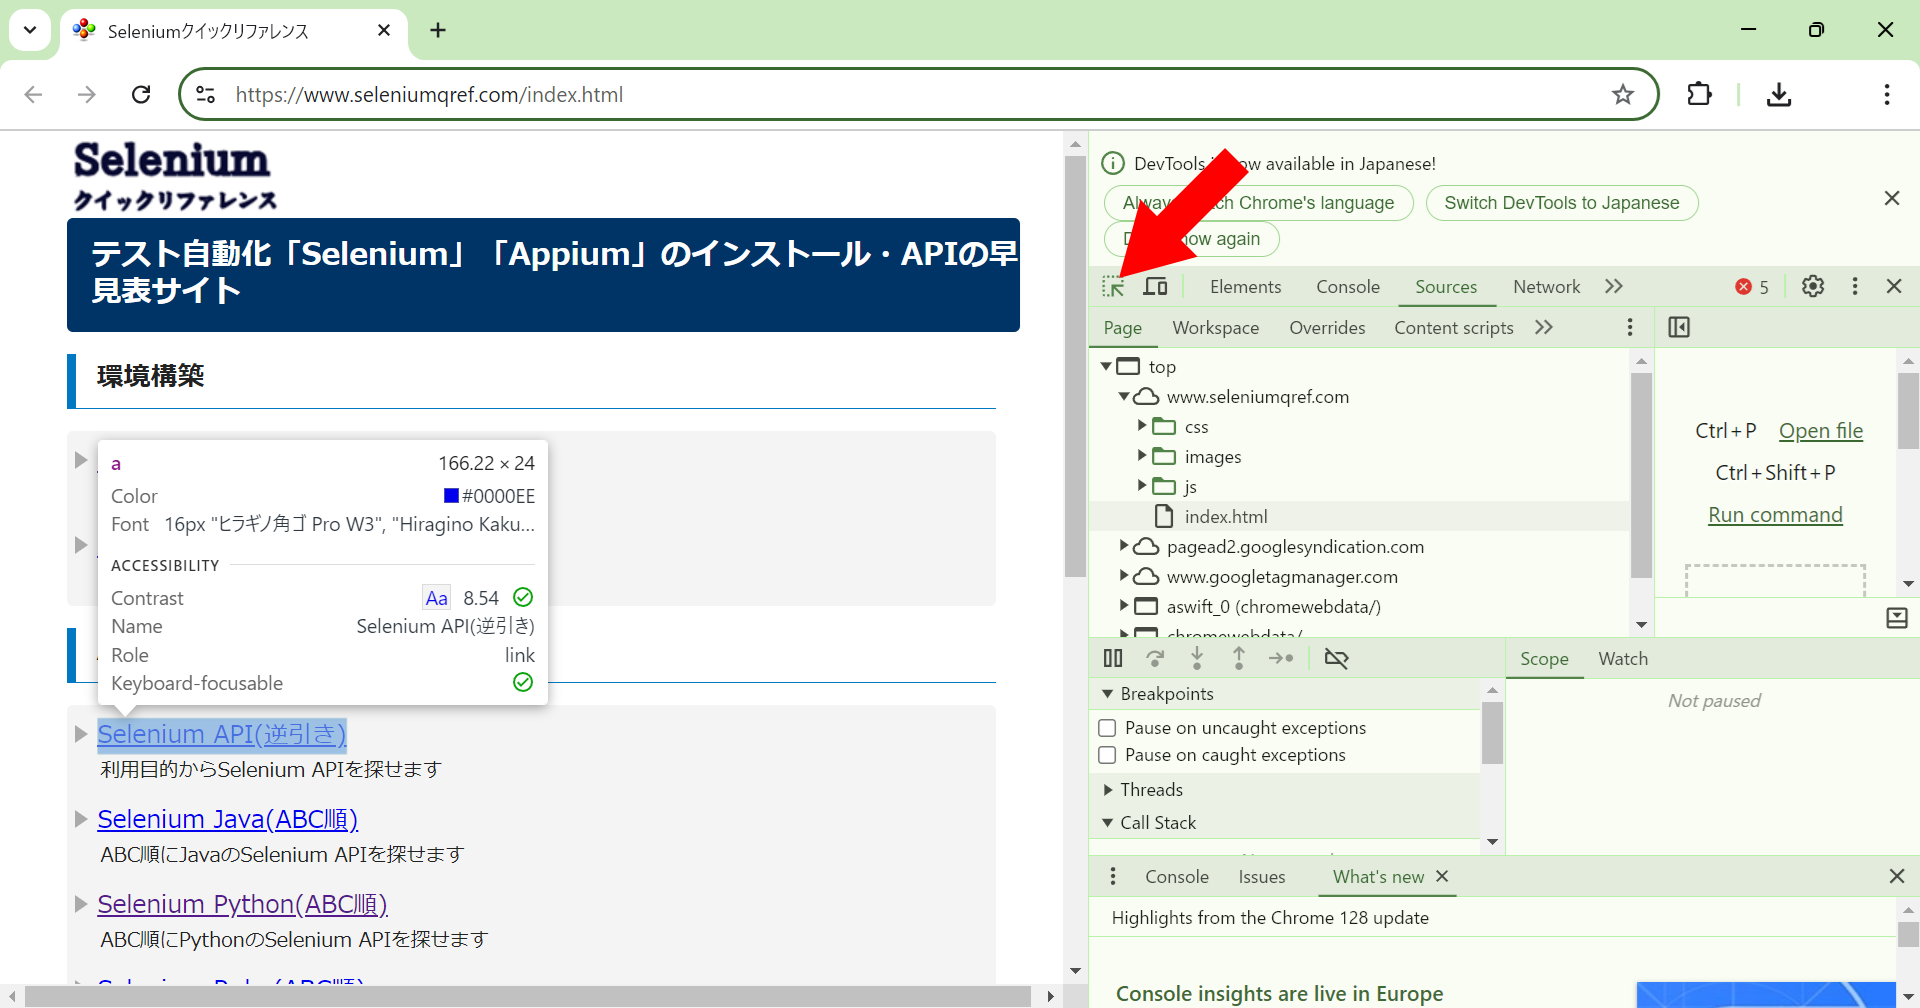
Task: Show more DevTools panels chevron
Action: [1614, 287]
